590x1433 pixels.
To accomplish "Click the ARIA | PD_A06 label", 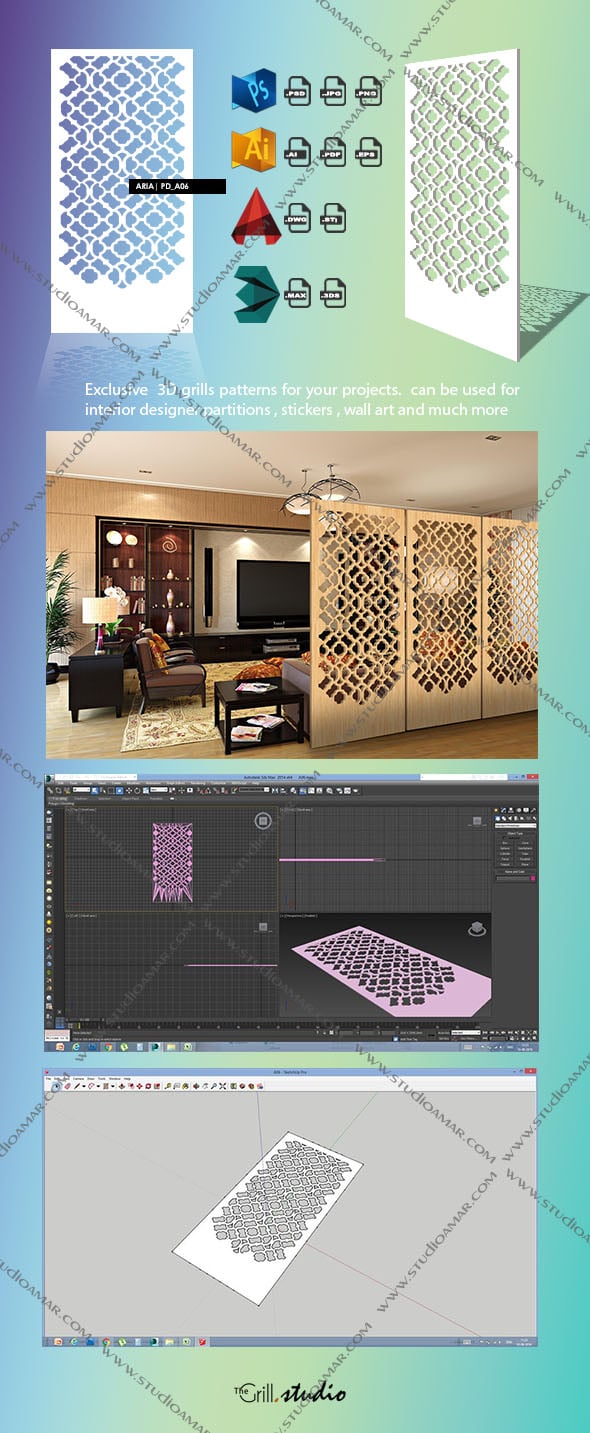I will click(178, 186).
